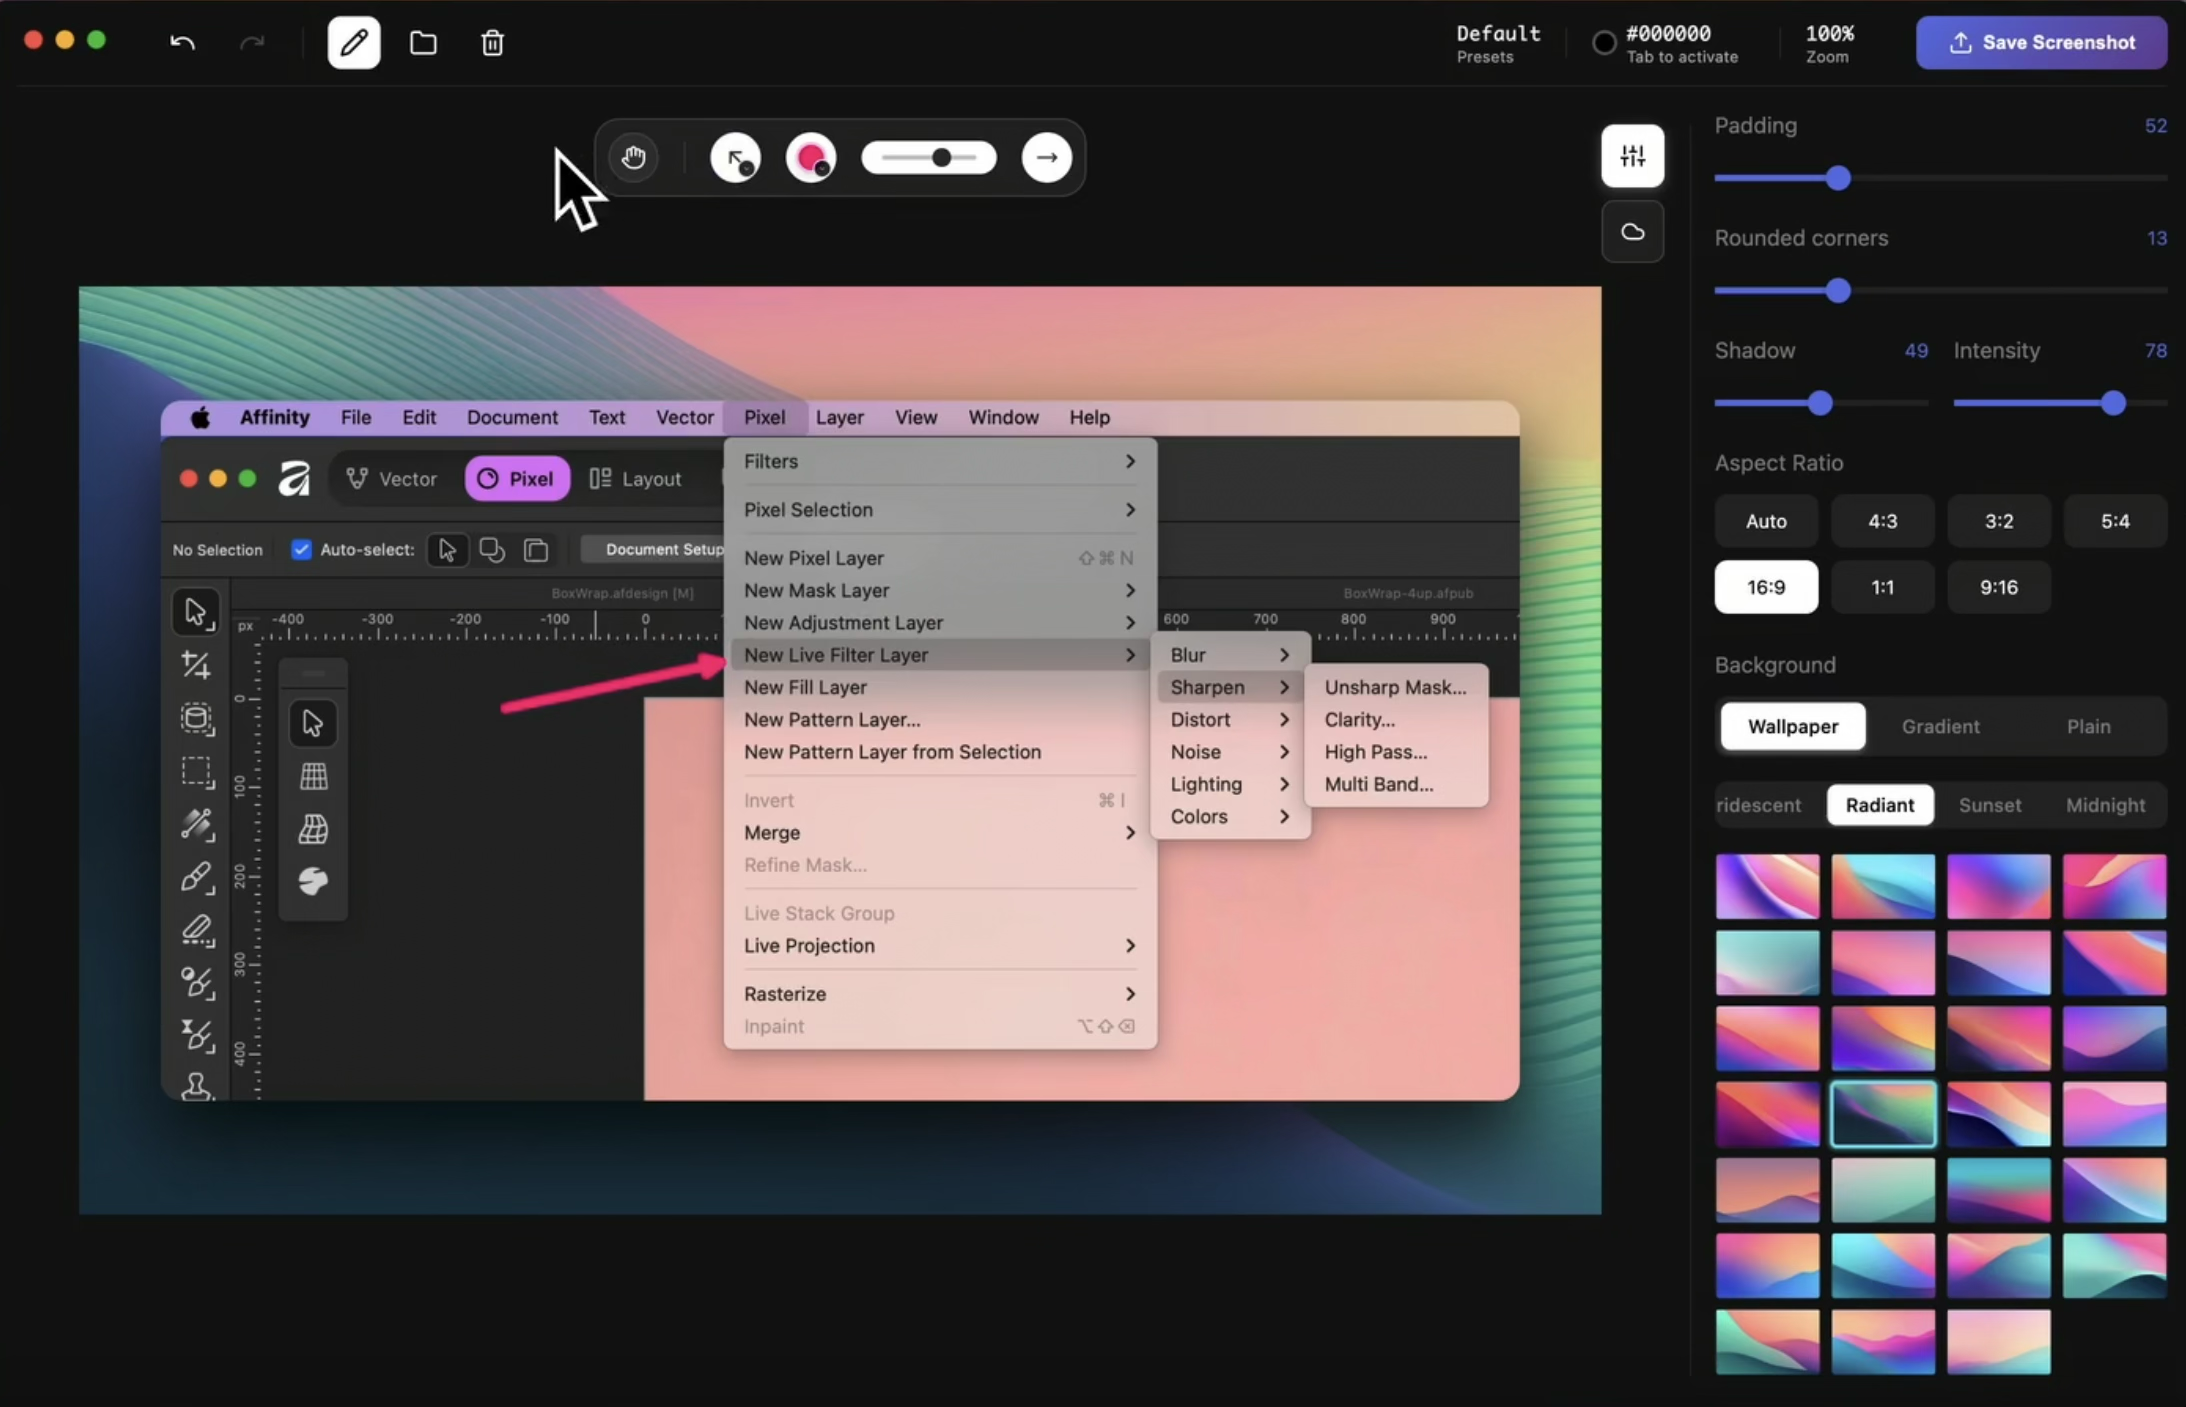This screenshot has width=2186, height=1407.
Task: Open the Default presets selector
Action: click(1498, 43)
